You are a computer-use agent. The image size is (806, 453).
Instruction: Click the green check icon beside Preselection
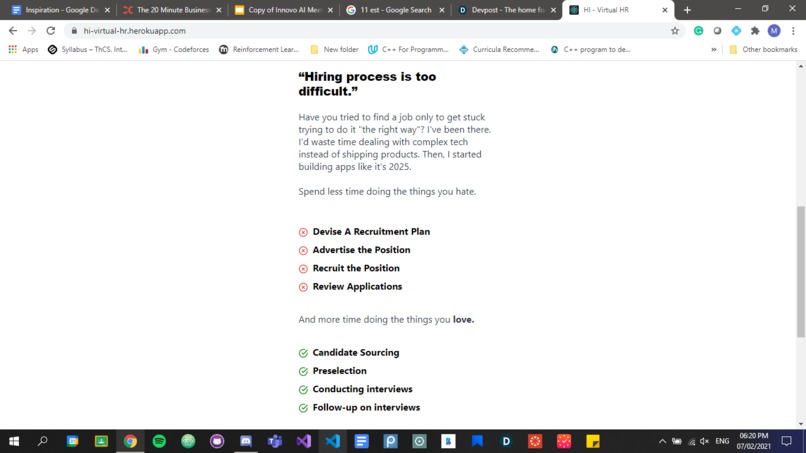coord(303,371)
